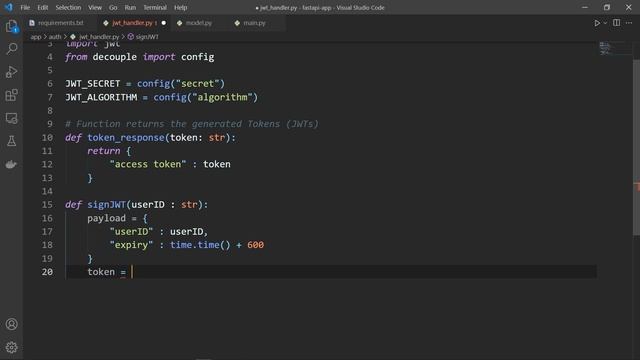
Task: Click the signJWT function definition name
Action: point(106,204)
